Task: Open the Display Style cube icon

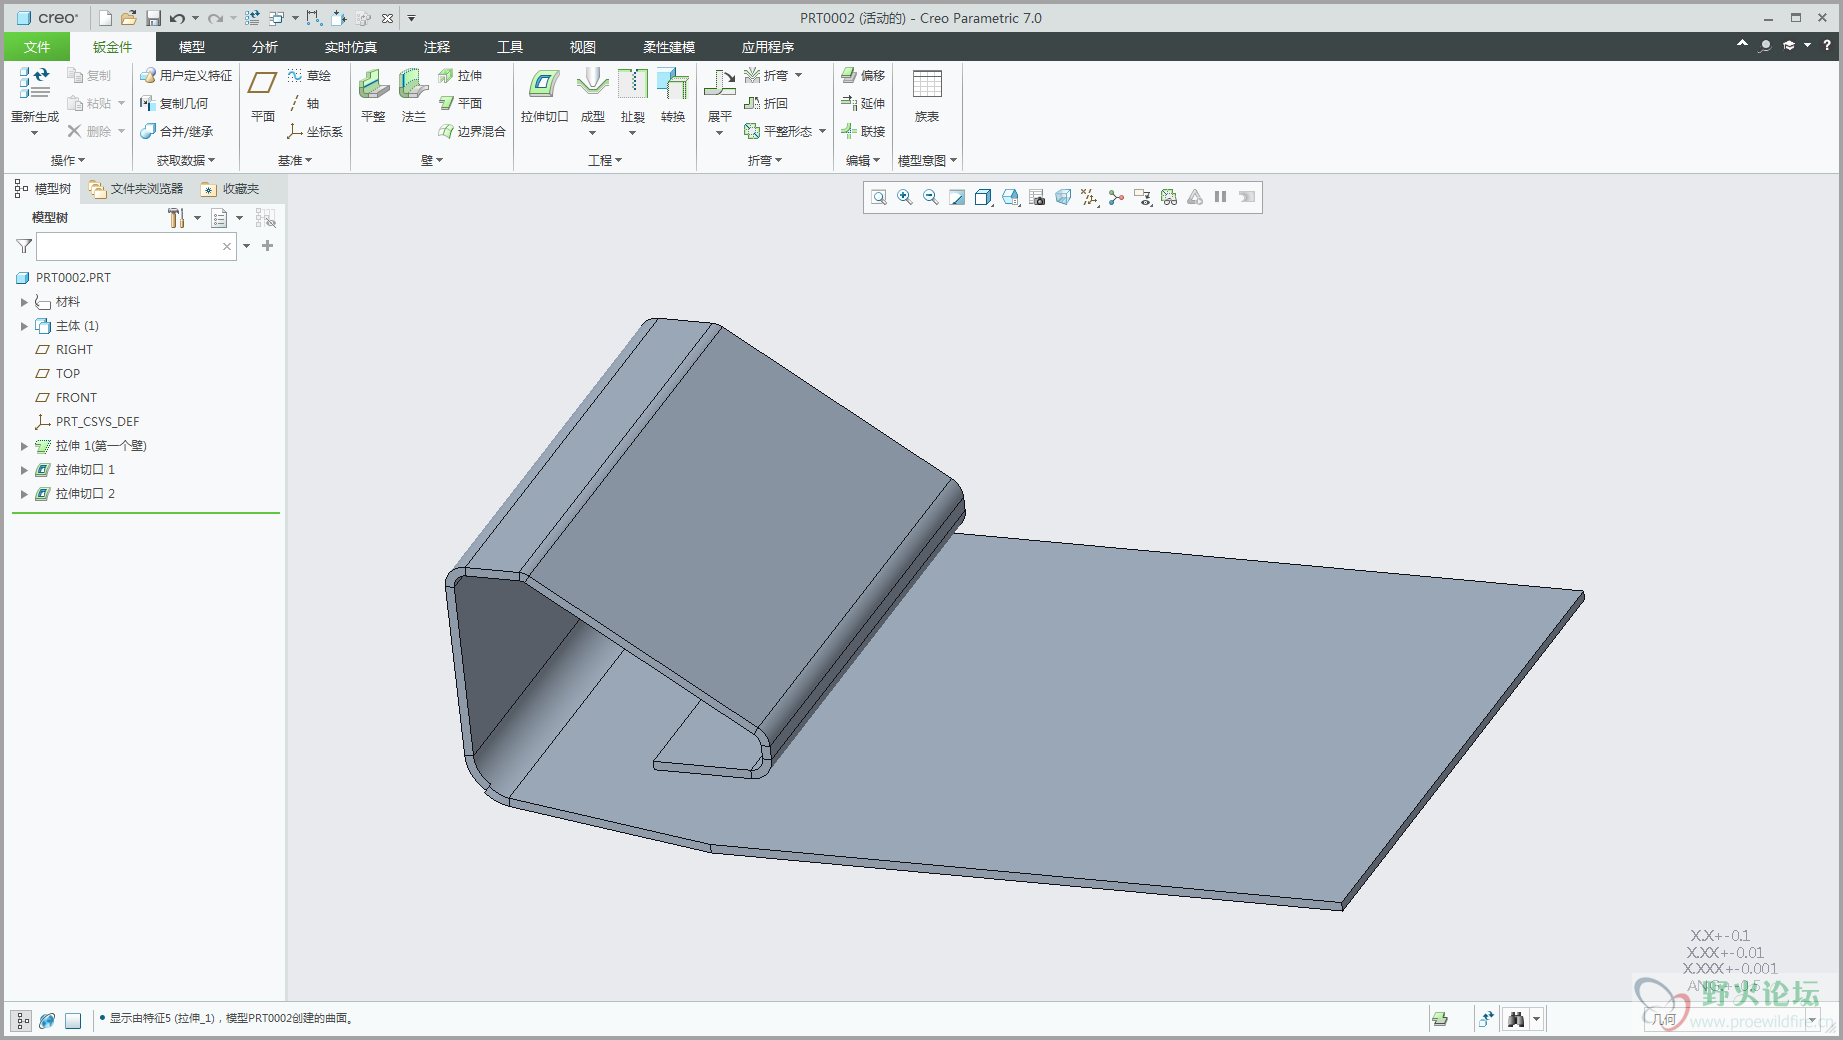Action: pyautogui.click(x=983, y=198)
